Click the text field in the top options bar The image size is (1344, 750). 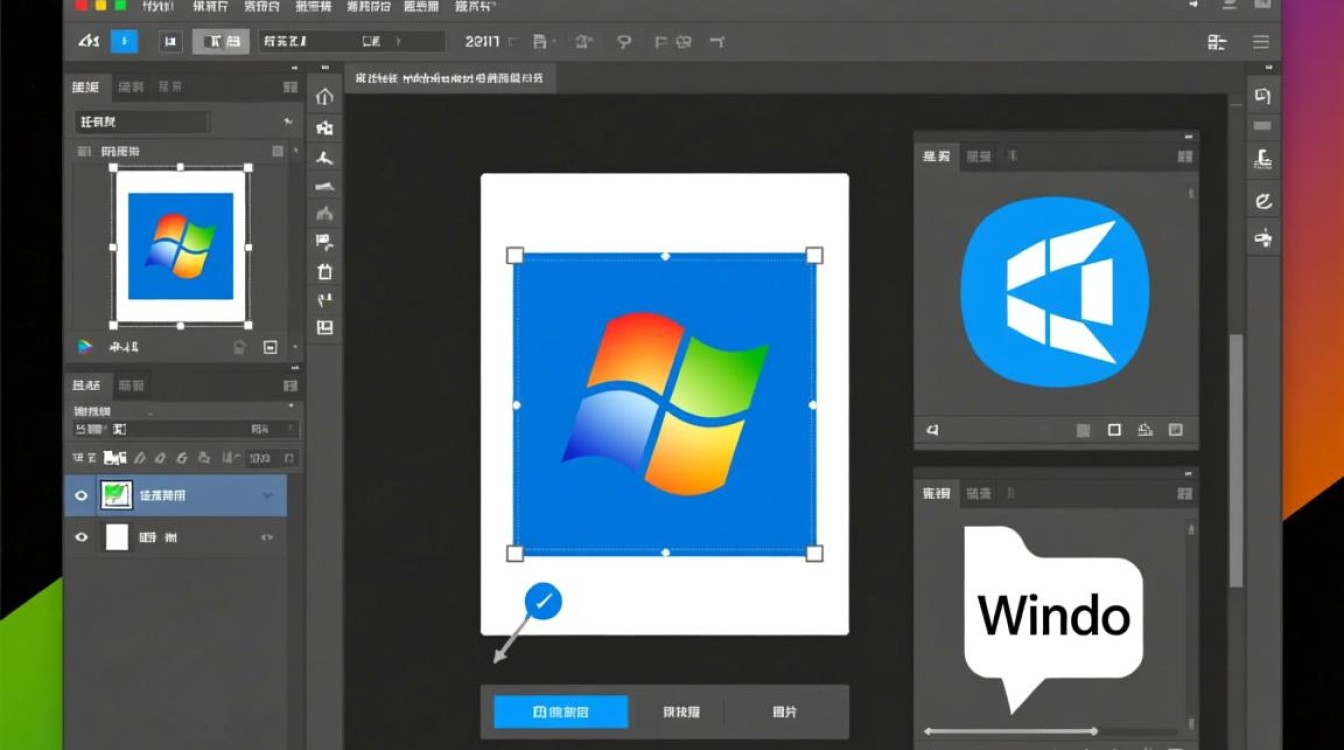[352, 41]
